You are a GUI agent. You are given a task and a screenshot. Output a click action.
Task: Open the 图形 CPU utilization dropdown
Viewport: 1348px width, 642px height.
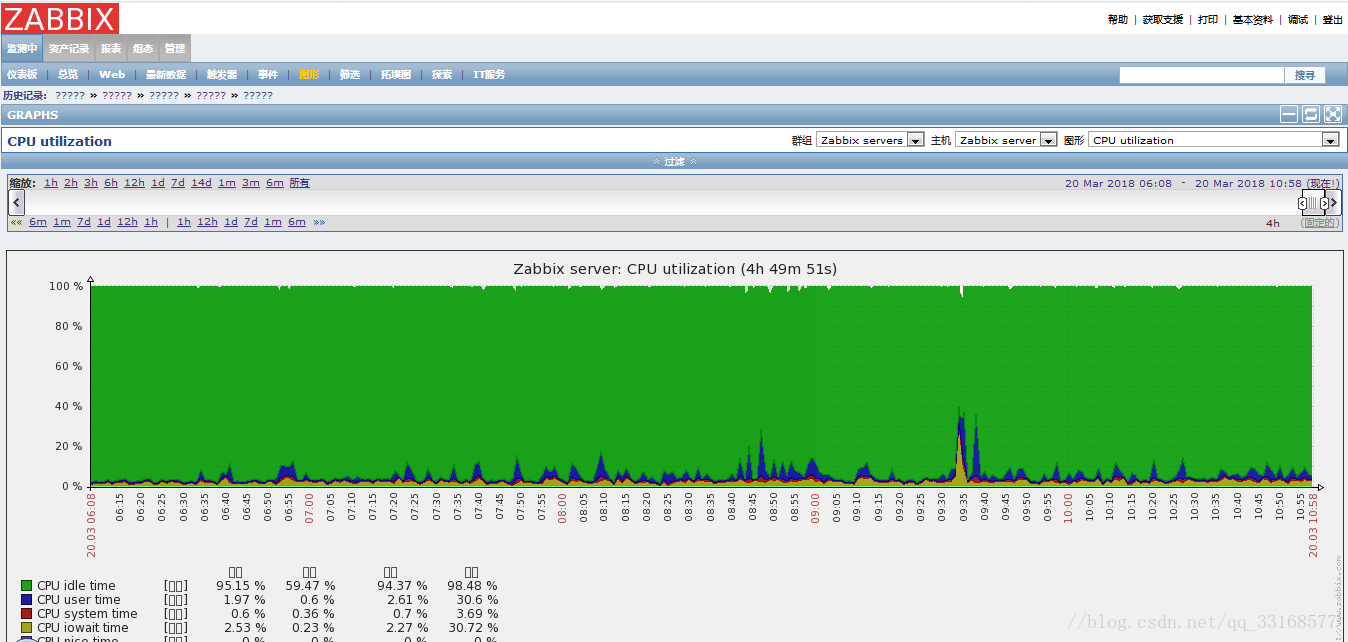1214,140
